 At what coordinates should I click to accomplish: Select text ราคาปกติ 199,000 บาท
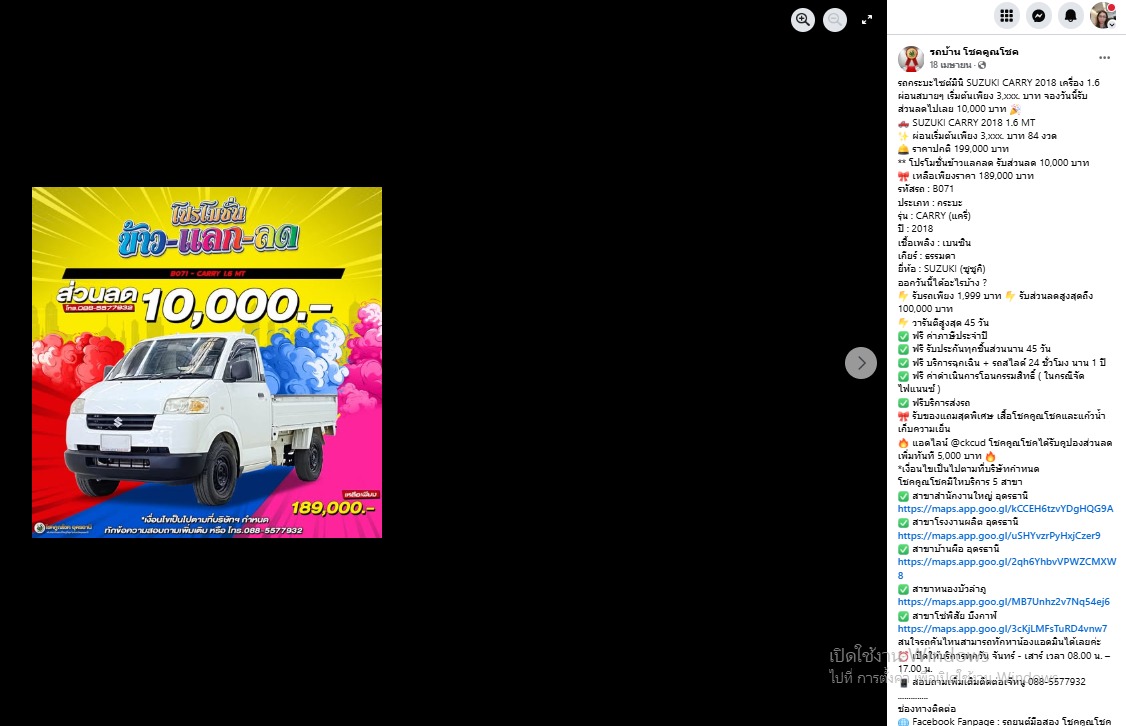click(x=960, y=149)
